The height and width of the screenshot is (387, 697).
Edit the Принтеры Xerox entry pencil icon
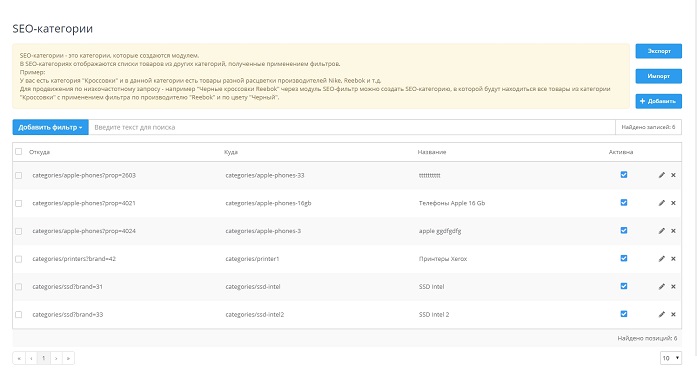coord(661,259)
